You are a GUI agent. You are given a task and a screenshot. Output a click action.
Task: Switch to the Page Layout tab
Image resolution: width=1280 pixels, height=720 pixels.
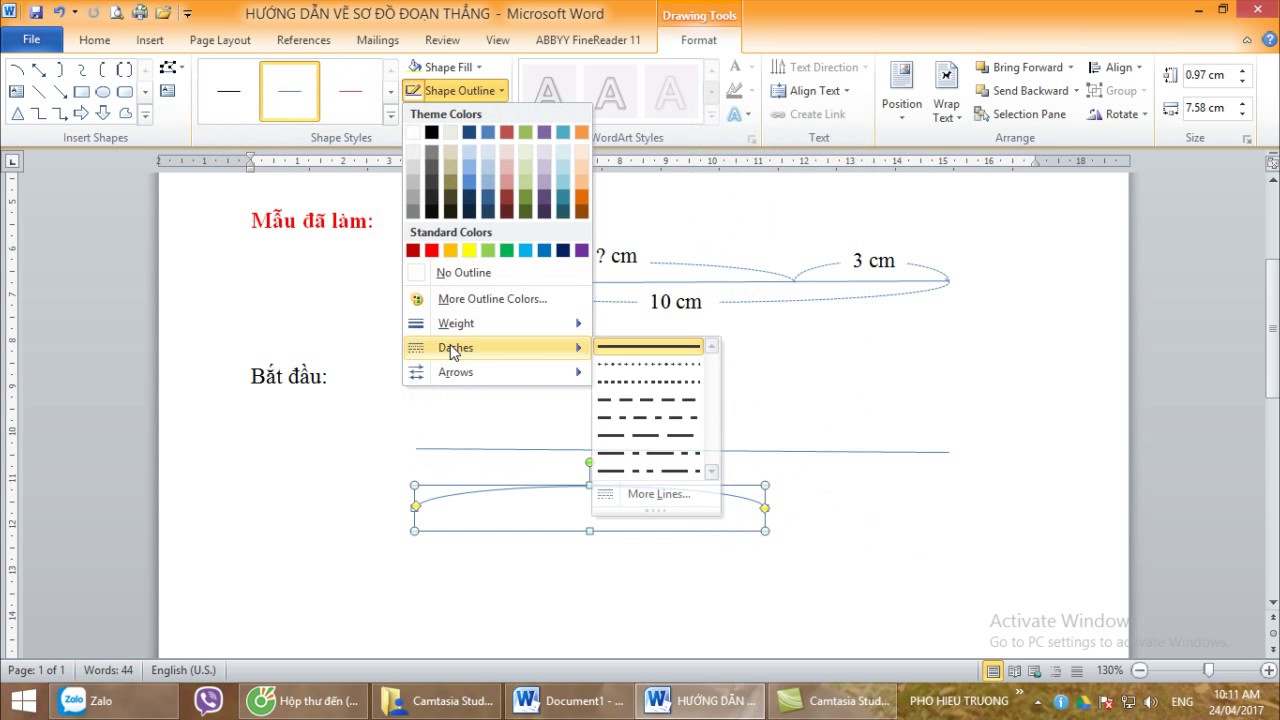click(x=220, y=40)
